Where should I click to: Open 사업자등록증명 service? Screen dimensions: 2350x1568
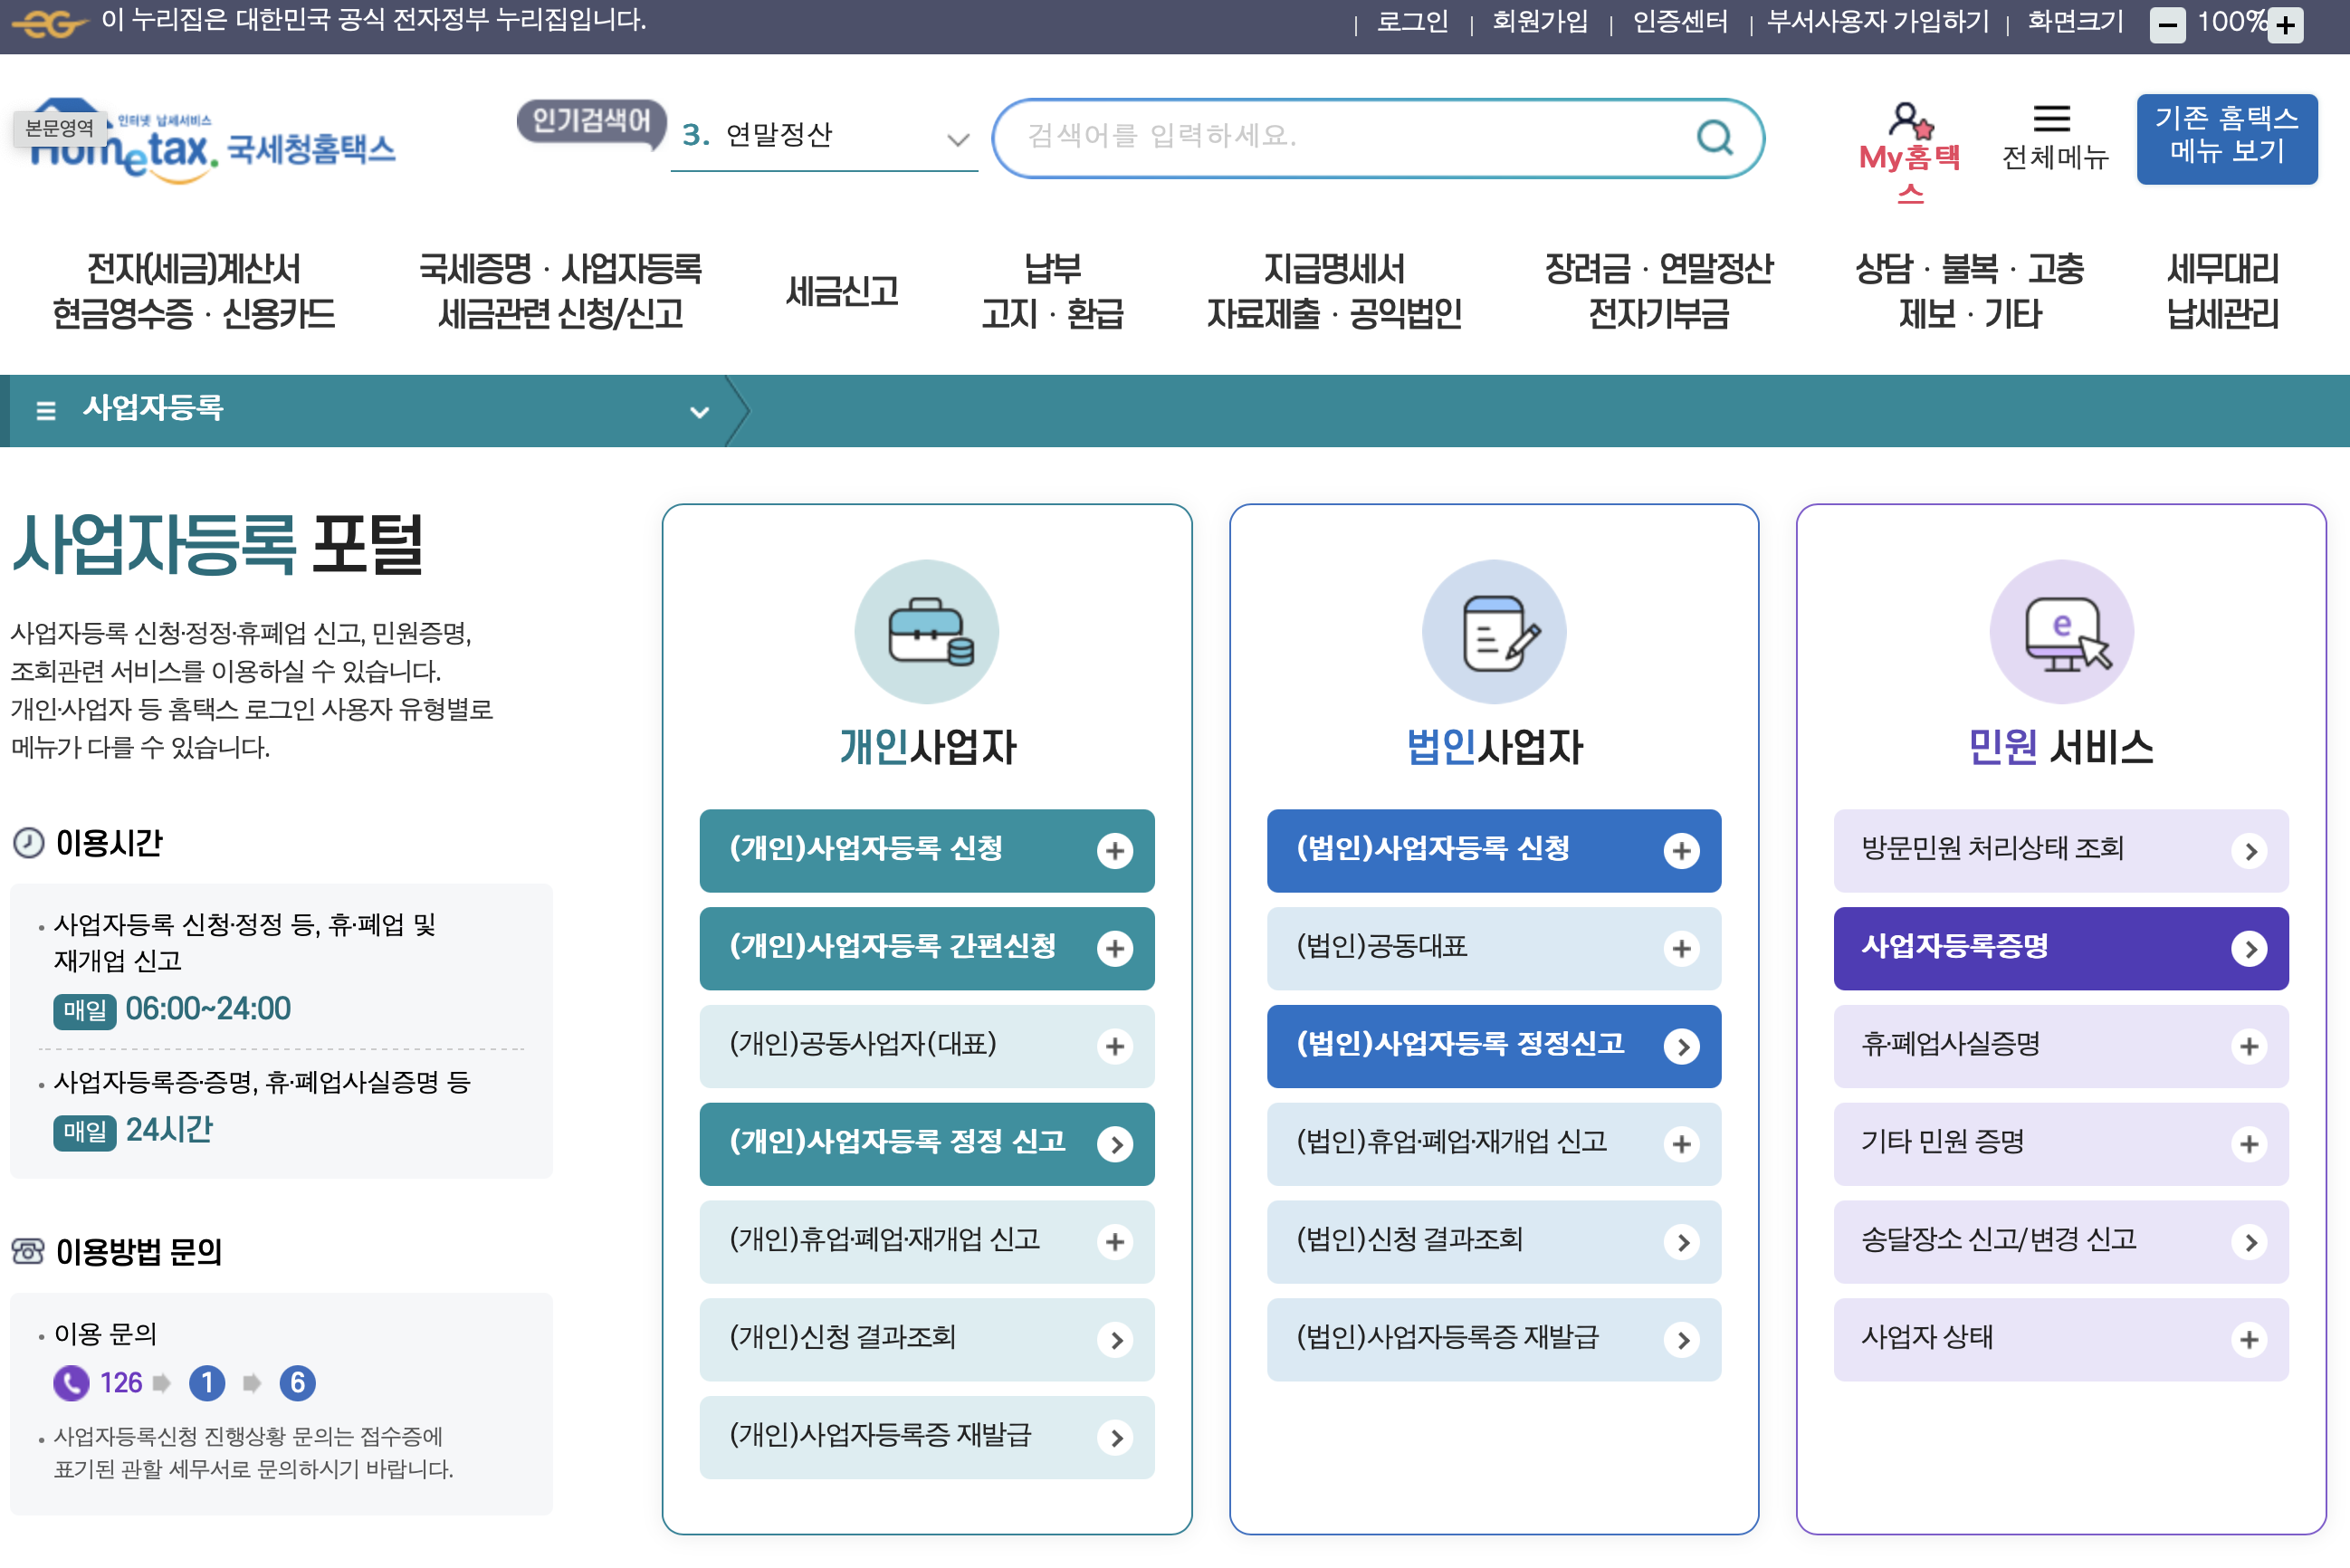(2060, 948)
